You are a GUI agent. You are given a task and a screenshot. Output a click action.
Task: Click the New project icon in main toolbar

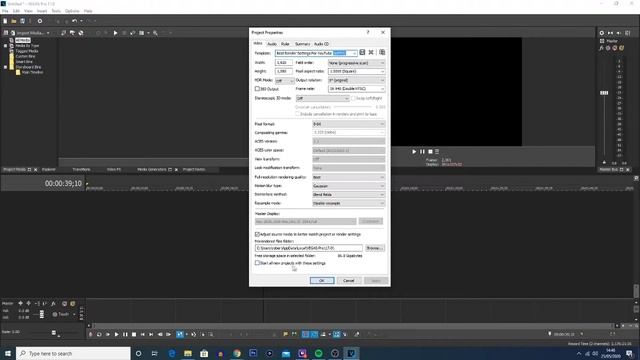tap(5, 21)
